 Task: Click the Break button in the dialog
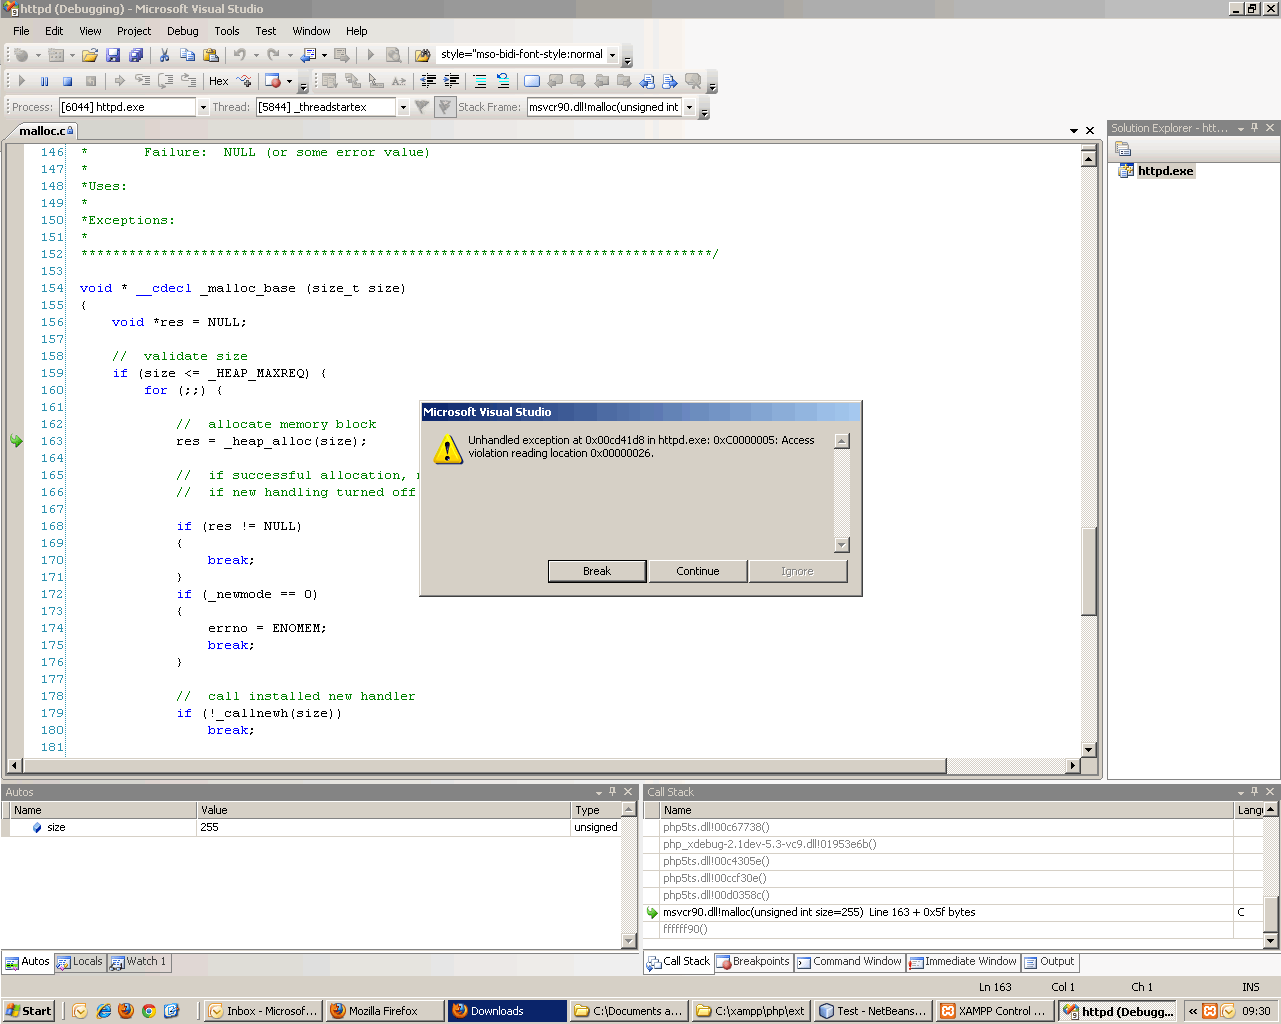pyautogui.click(x=597, y=571)
